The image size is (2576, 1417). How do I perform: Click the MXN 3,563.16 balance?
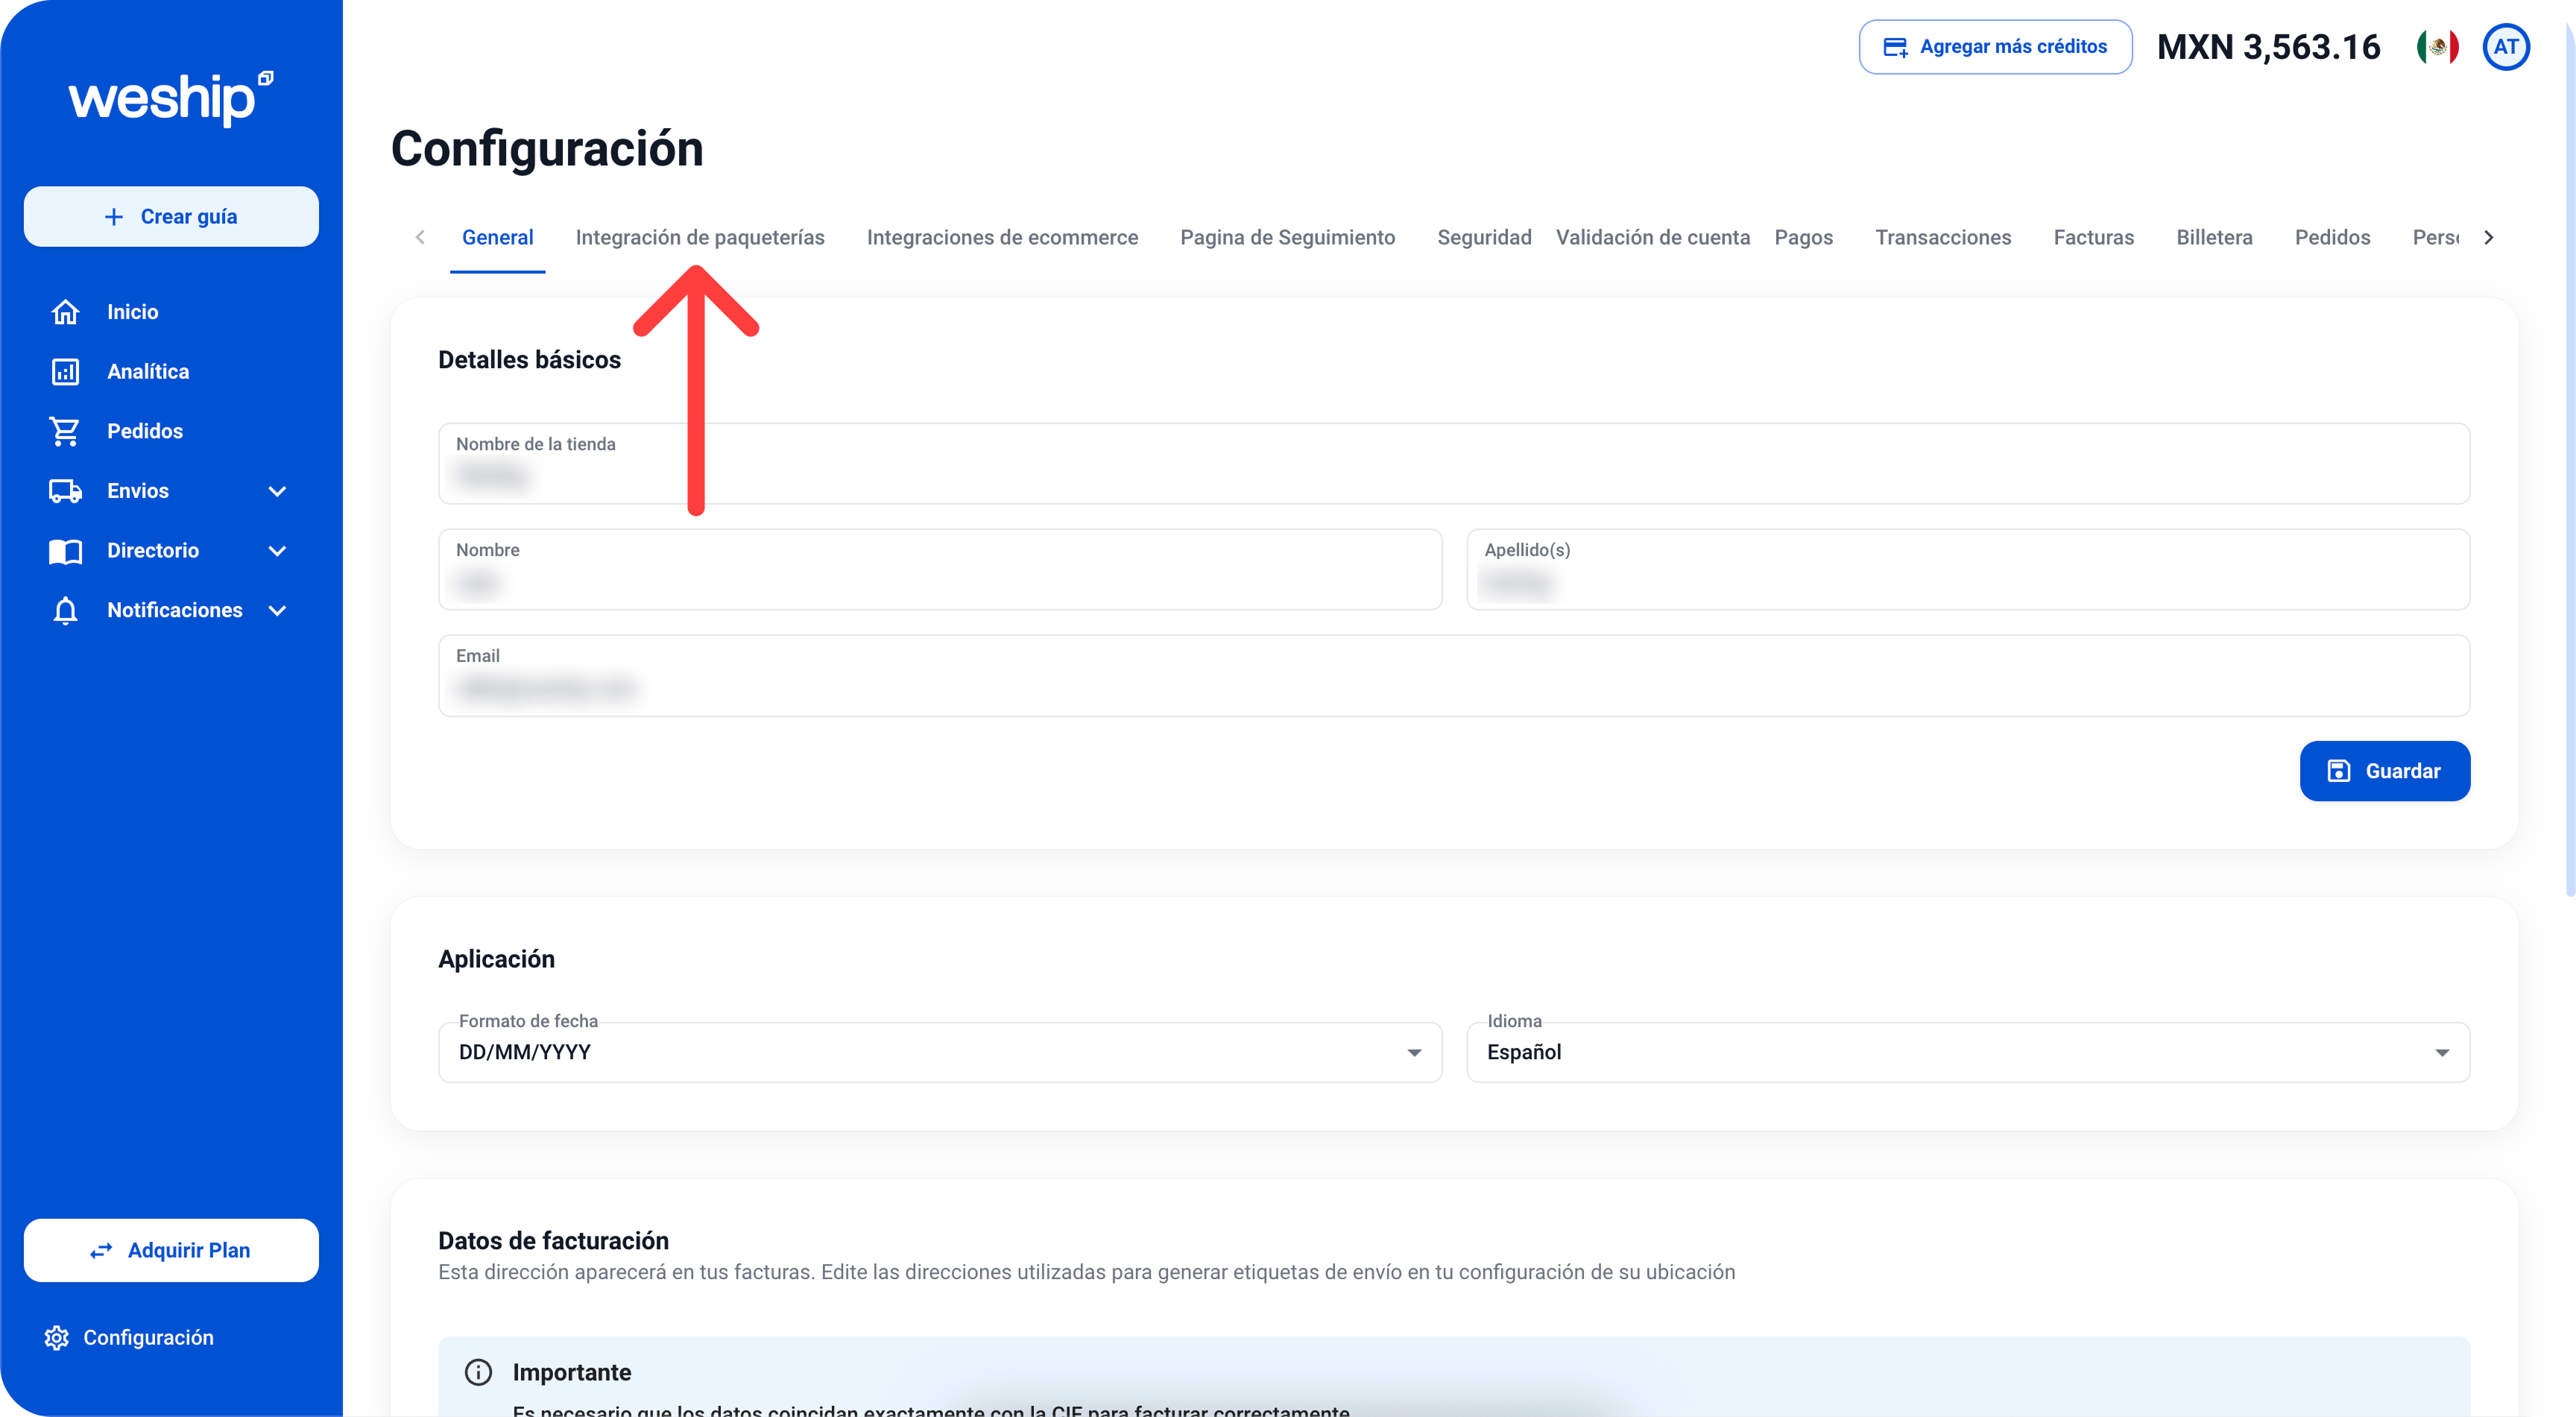coord(2268,47)
